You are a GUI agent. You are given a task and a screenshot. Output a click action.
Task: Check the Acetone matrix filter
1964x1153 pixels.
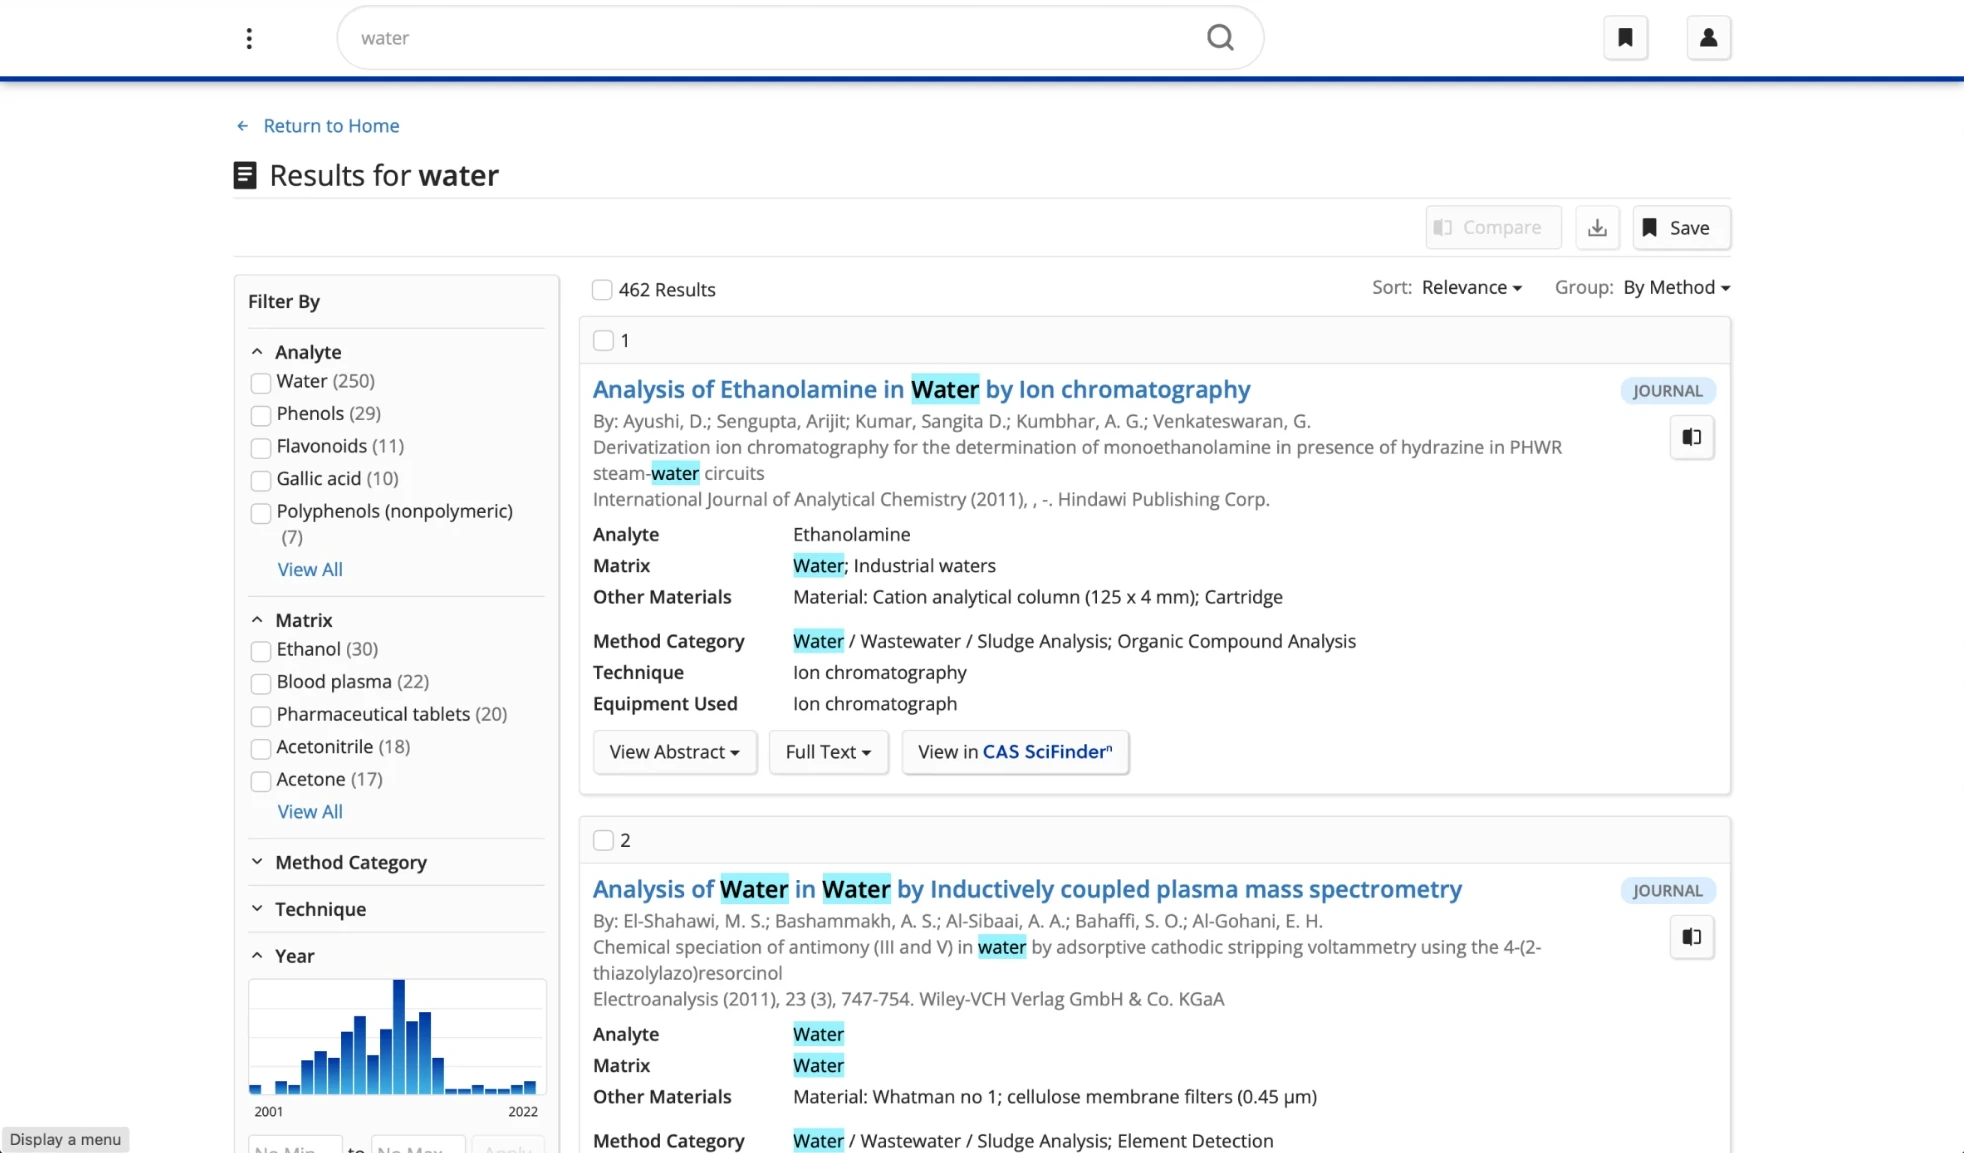[x=261, y=781]
